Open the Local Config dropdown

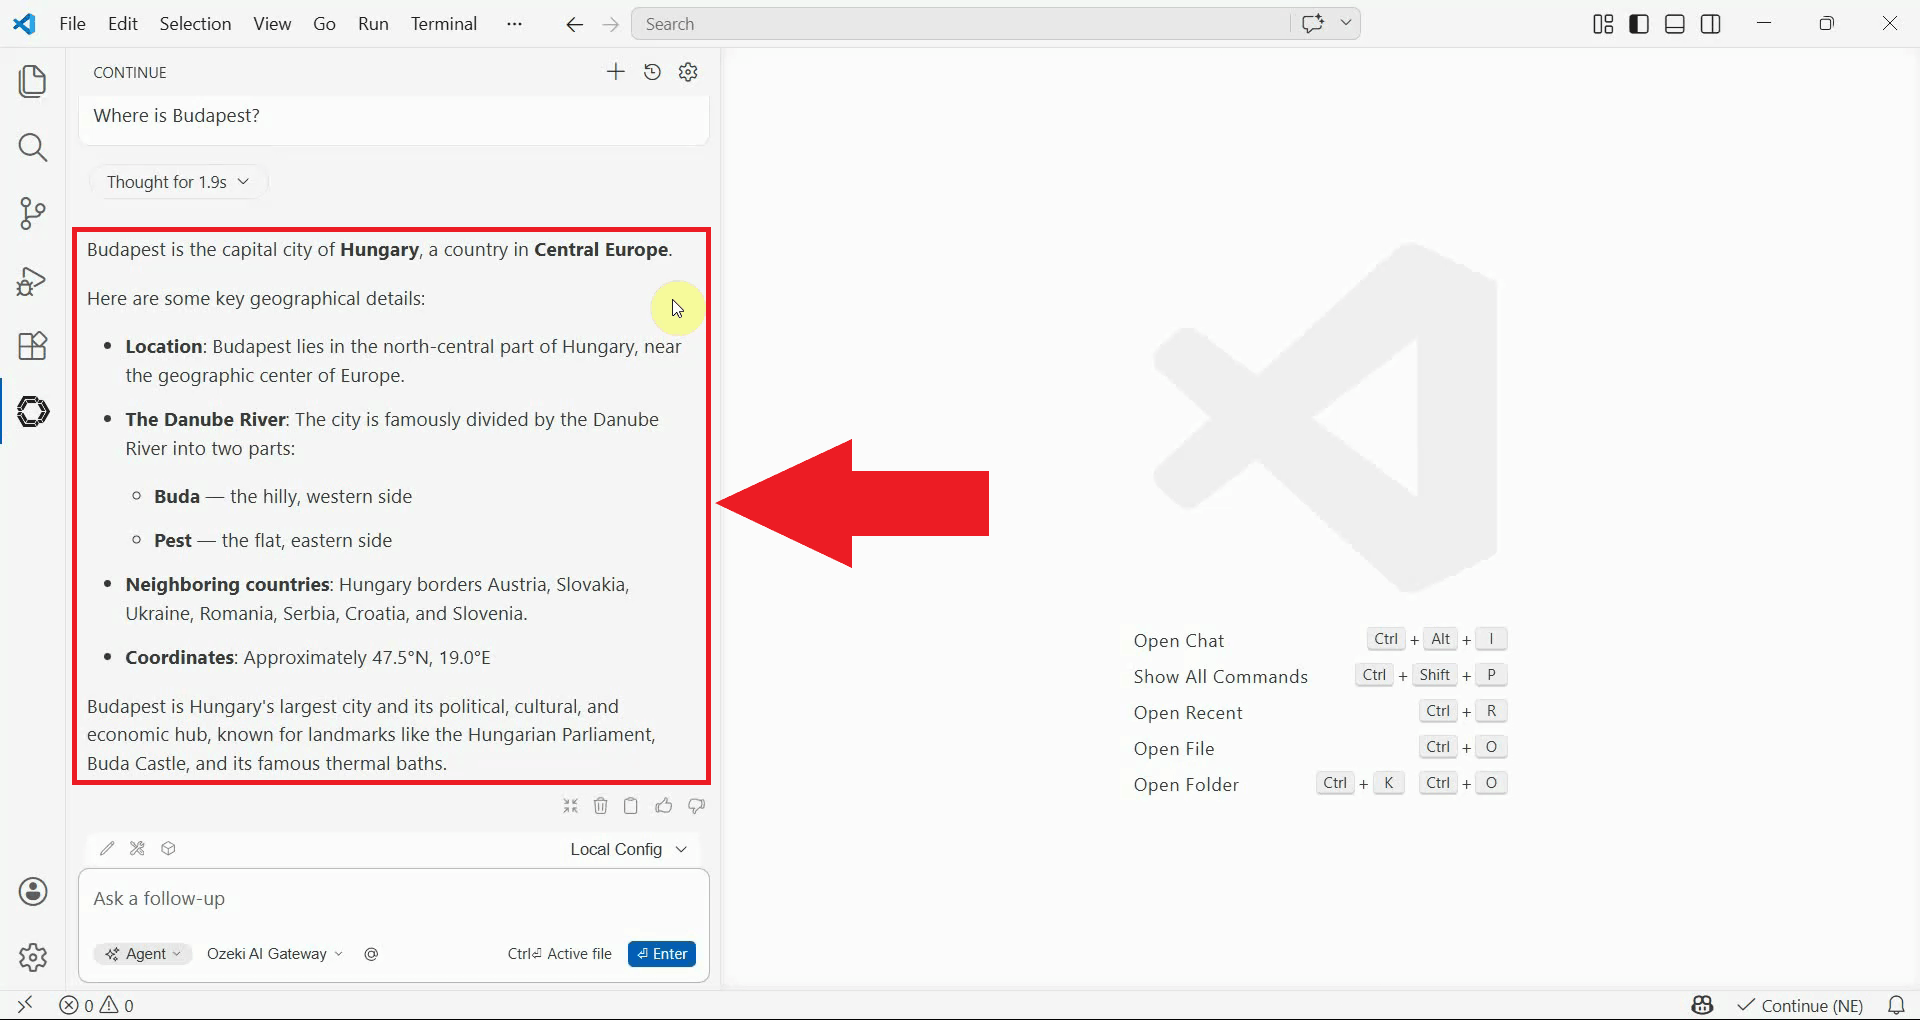[628, 849]
